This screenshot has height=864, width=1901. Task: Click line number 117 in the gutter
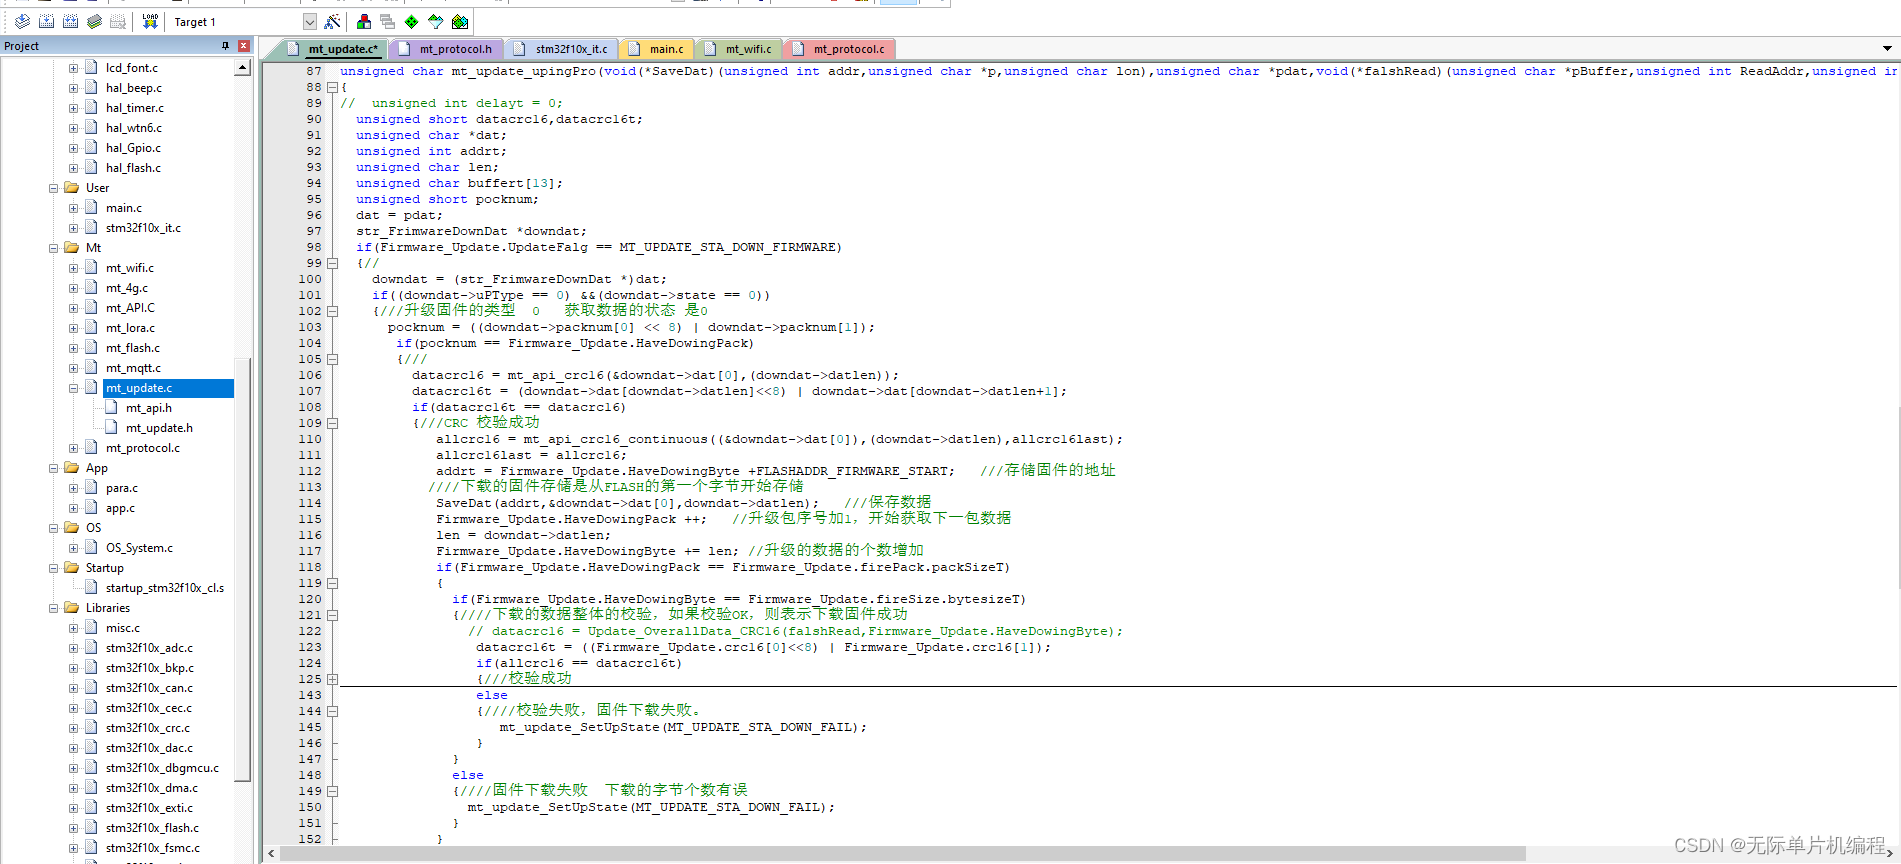310,551
